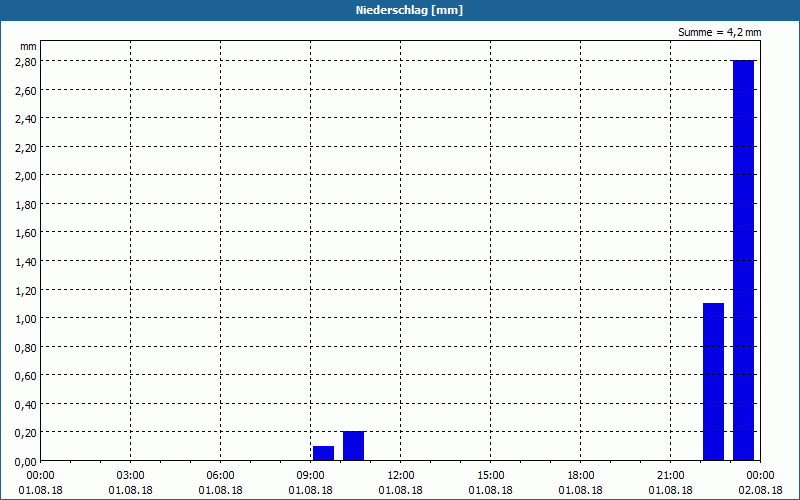Viewport: 800px width, 500px height.
Task: Click the 0,80 y-axis label
Action: coord(28,347)
